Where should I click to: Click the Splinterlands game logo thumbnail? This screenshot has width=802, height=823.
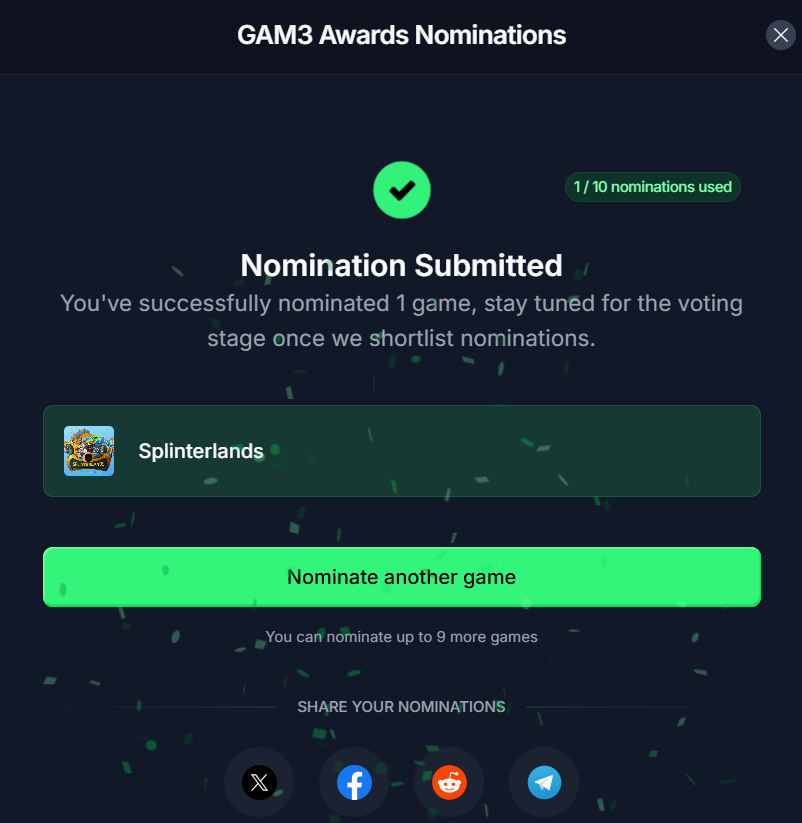click(x=89, y=451)
